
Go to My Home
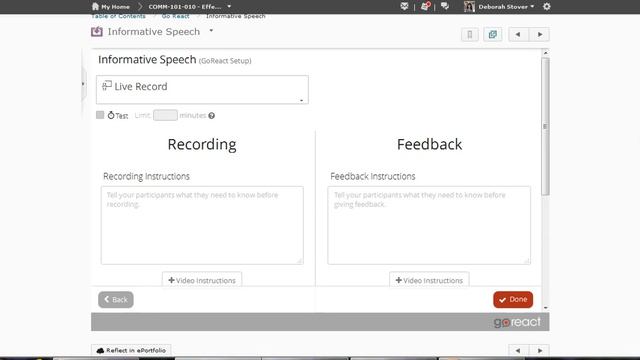(x=111, y=7)
